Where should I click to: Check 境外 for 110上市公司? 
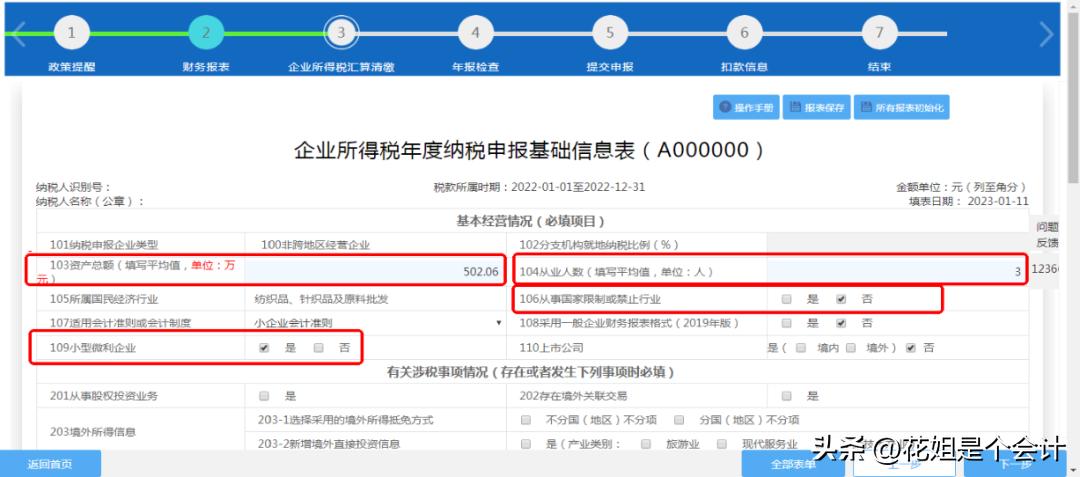pos(851,348)
